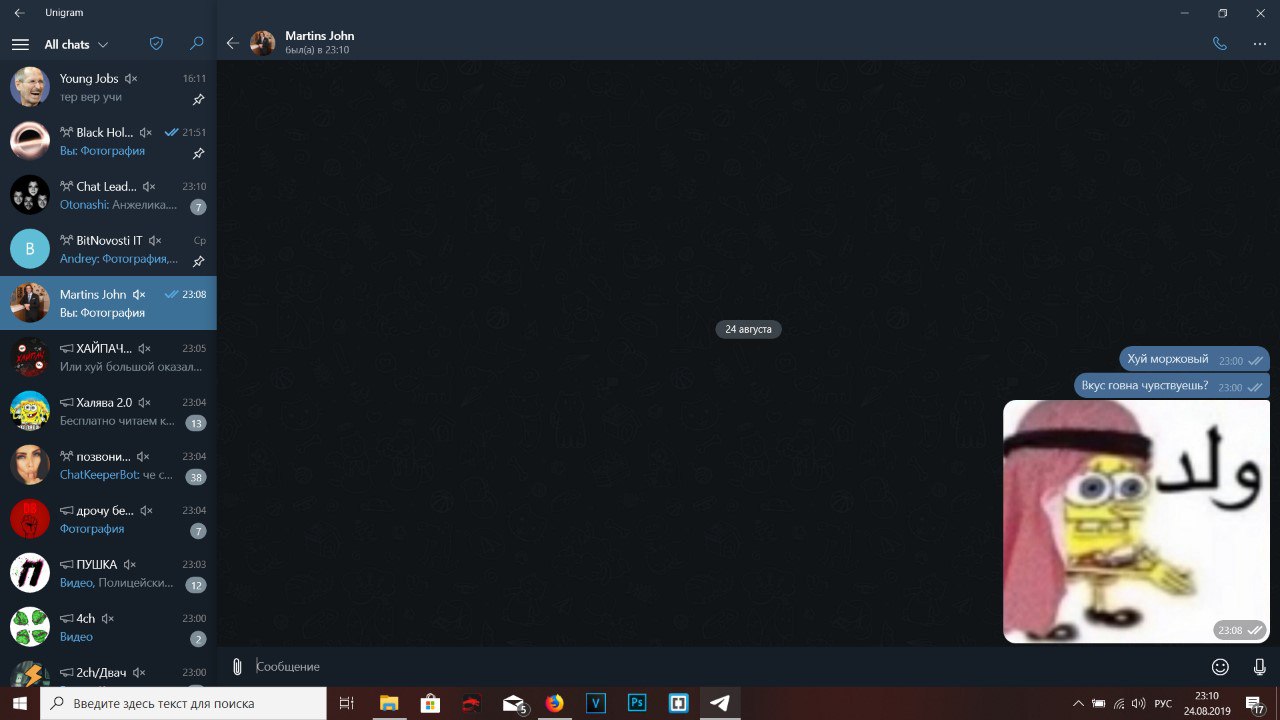
Task: Open the позвони... group chat
Action: point(108,465)
